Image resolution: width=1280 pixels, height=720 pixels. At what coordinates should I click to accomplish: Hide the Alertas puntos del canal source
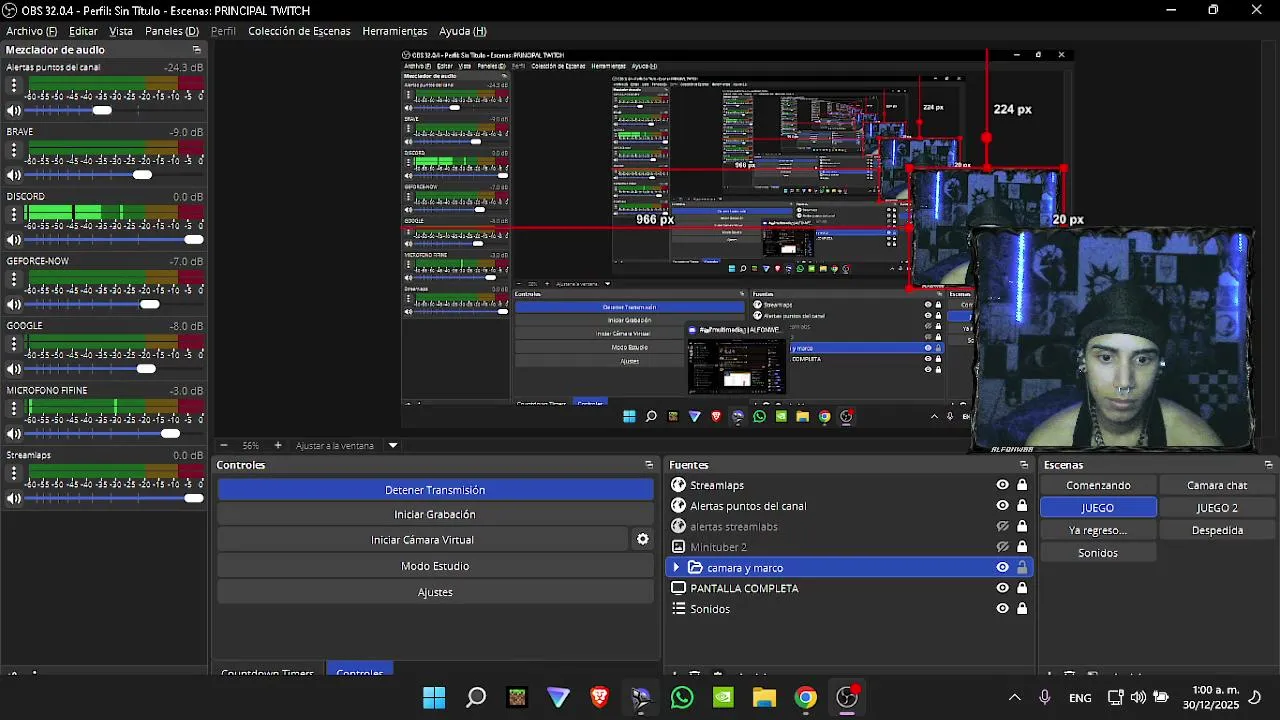click(1002, 506)
